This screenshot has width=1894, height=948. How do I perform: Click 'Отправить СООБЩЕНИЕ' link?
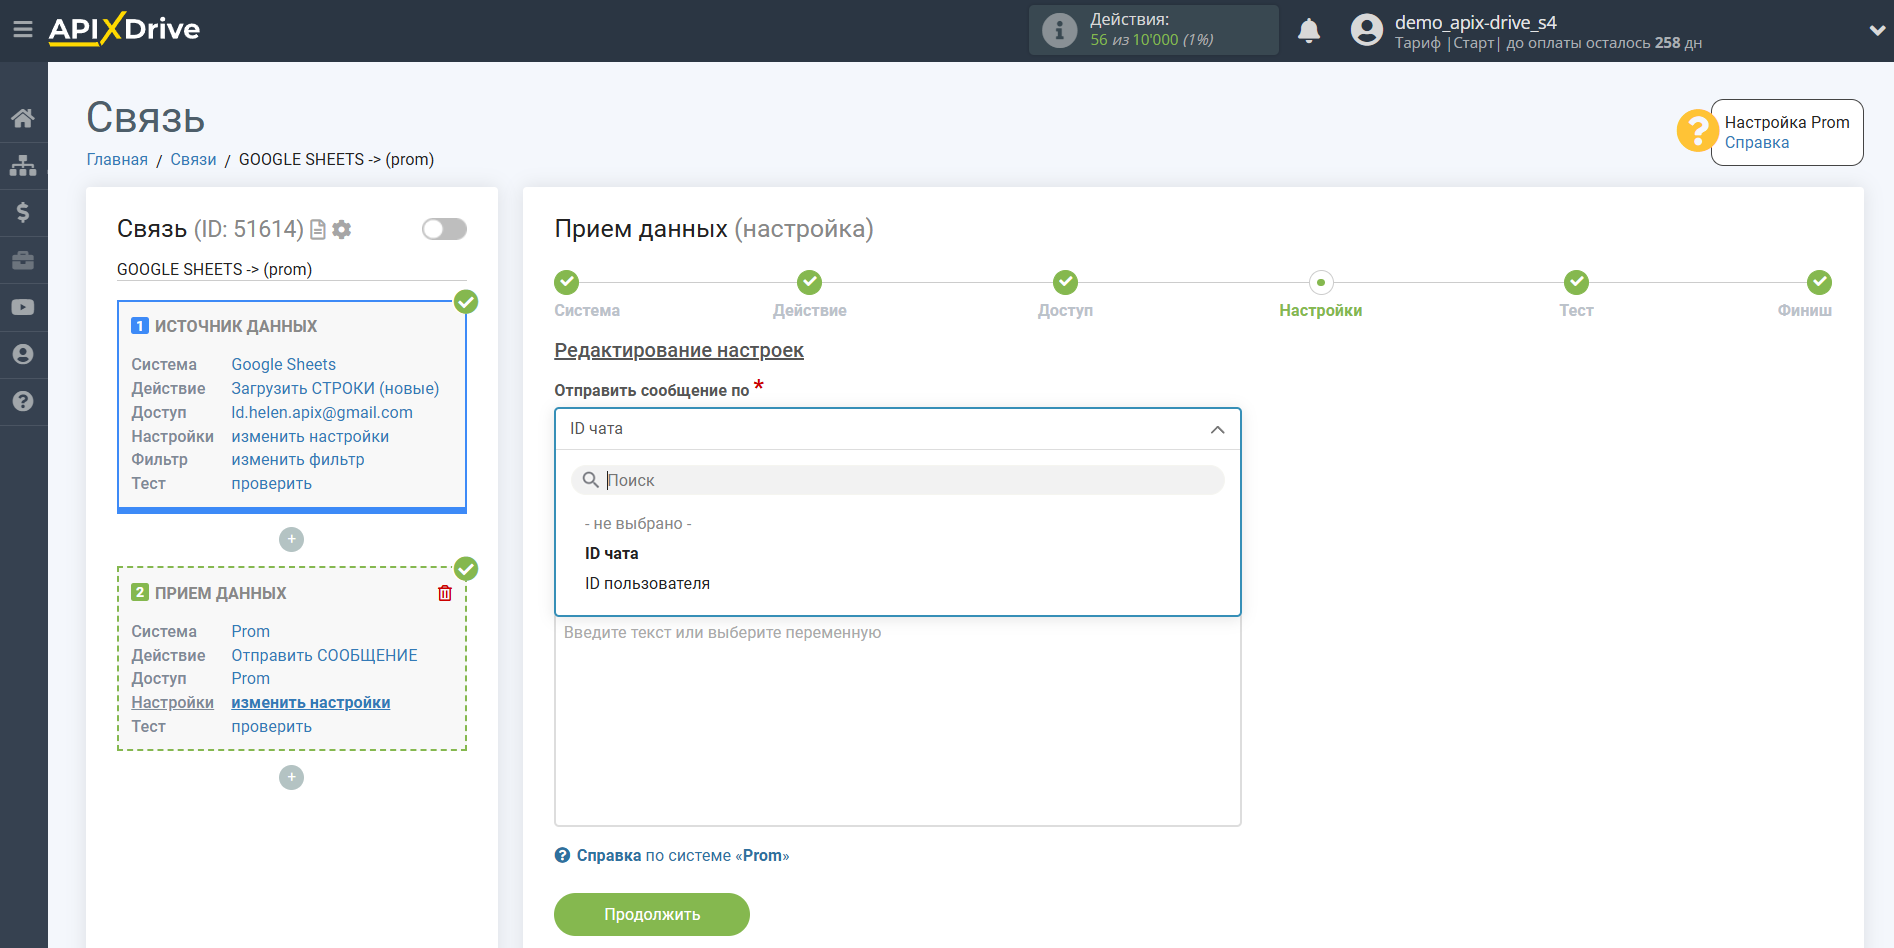point(324,656)
